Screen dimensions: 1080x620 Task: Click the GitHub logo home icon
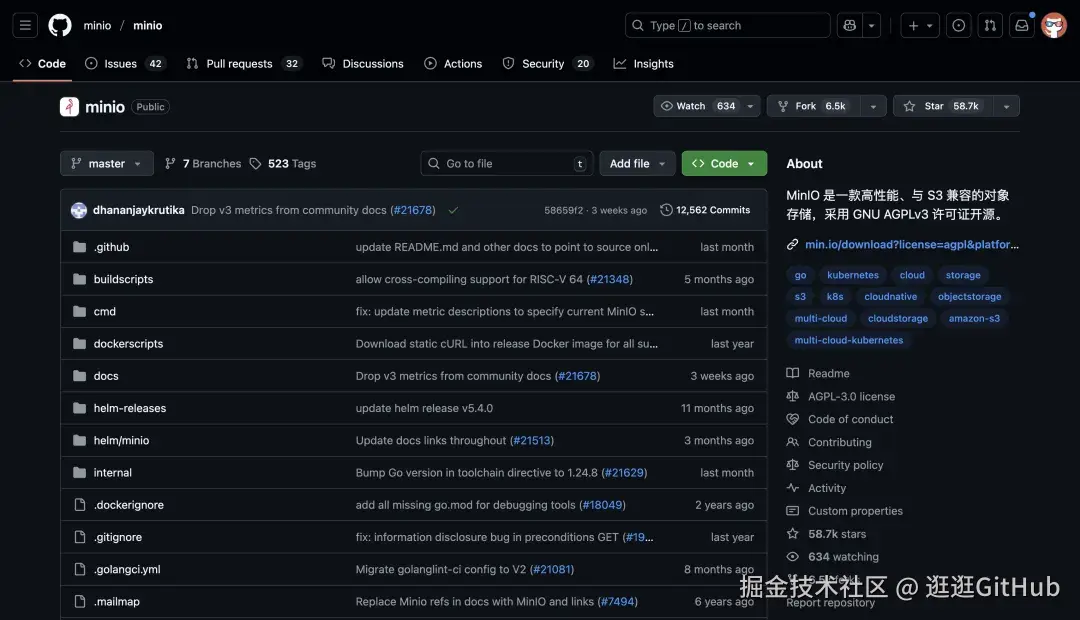(x=60, y=26)
